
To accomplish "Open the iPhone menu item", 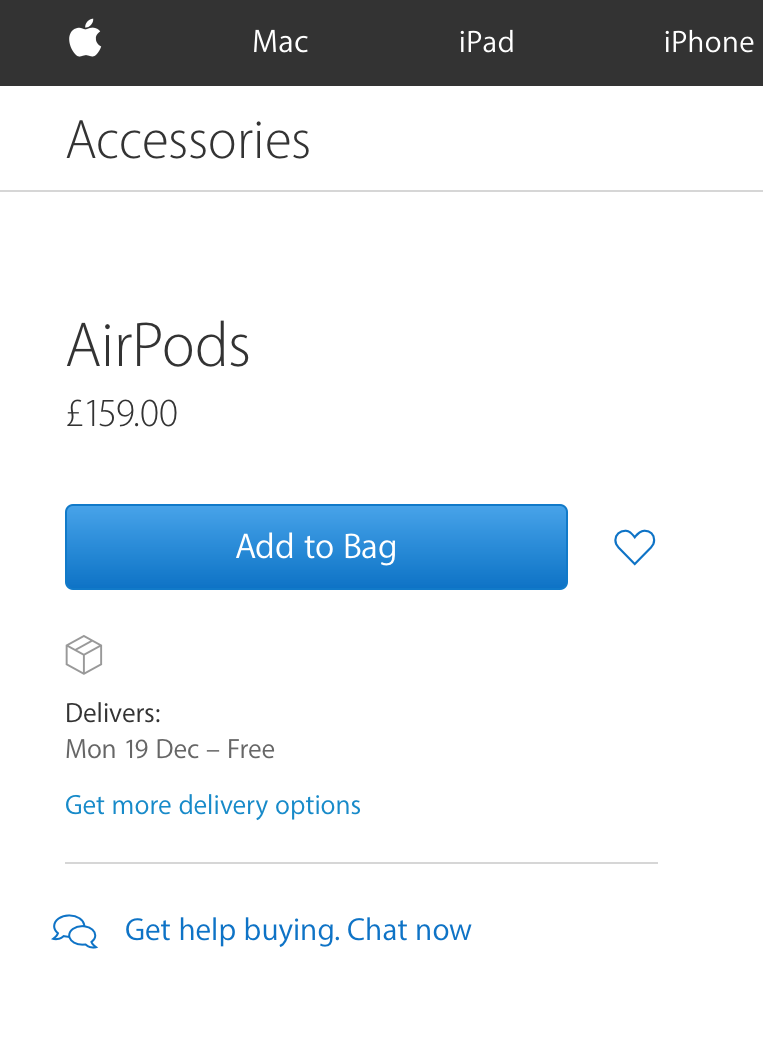I will tap(708, 42).
